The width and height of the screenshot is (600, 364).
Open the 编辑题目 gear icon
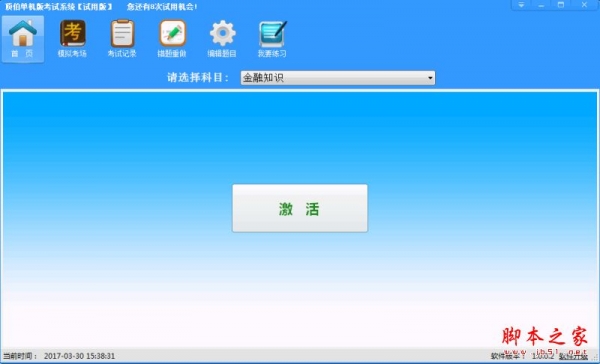coord(222,39)
